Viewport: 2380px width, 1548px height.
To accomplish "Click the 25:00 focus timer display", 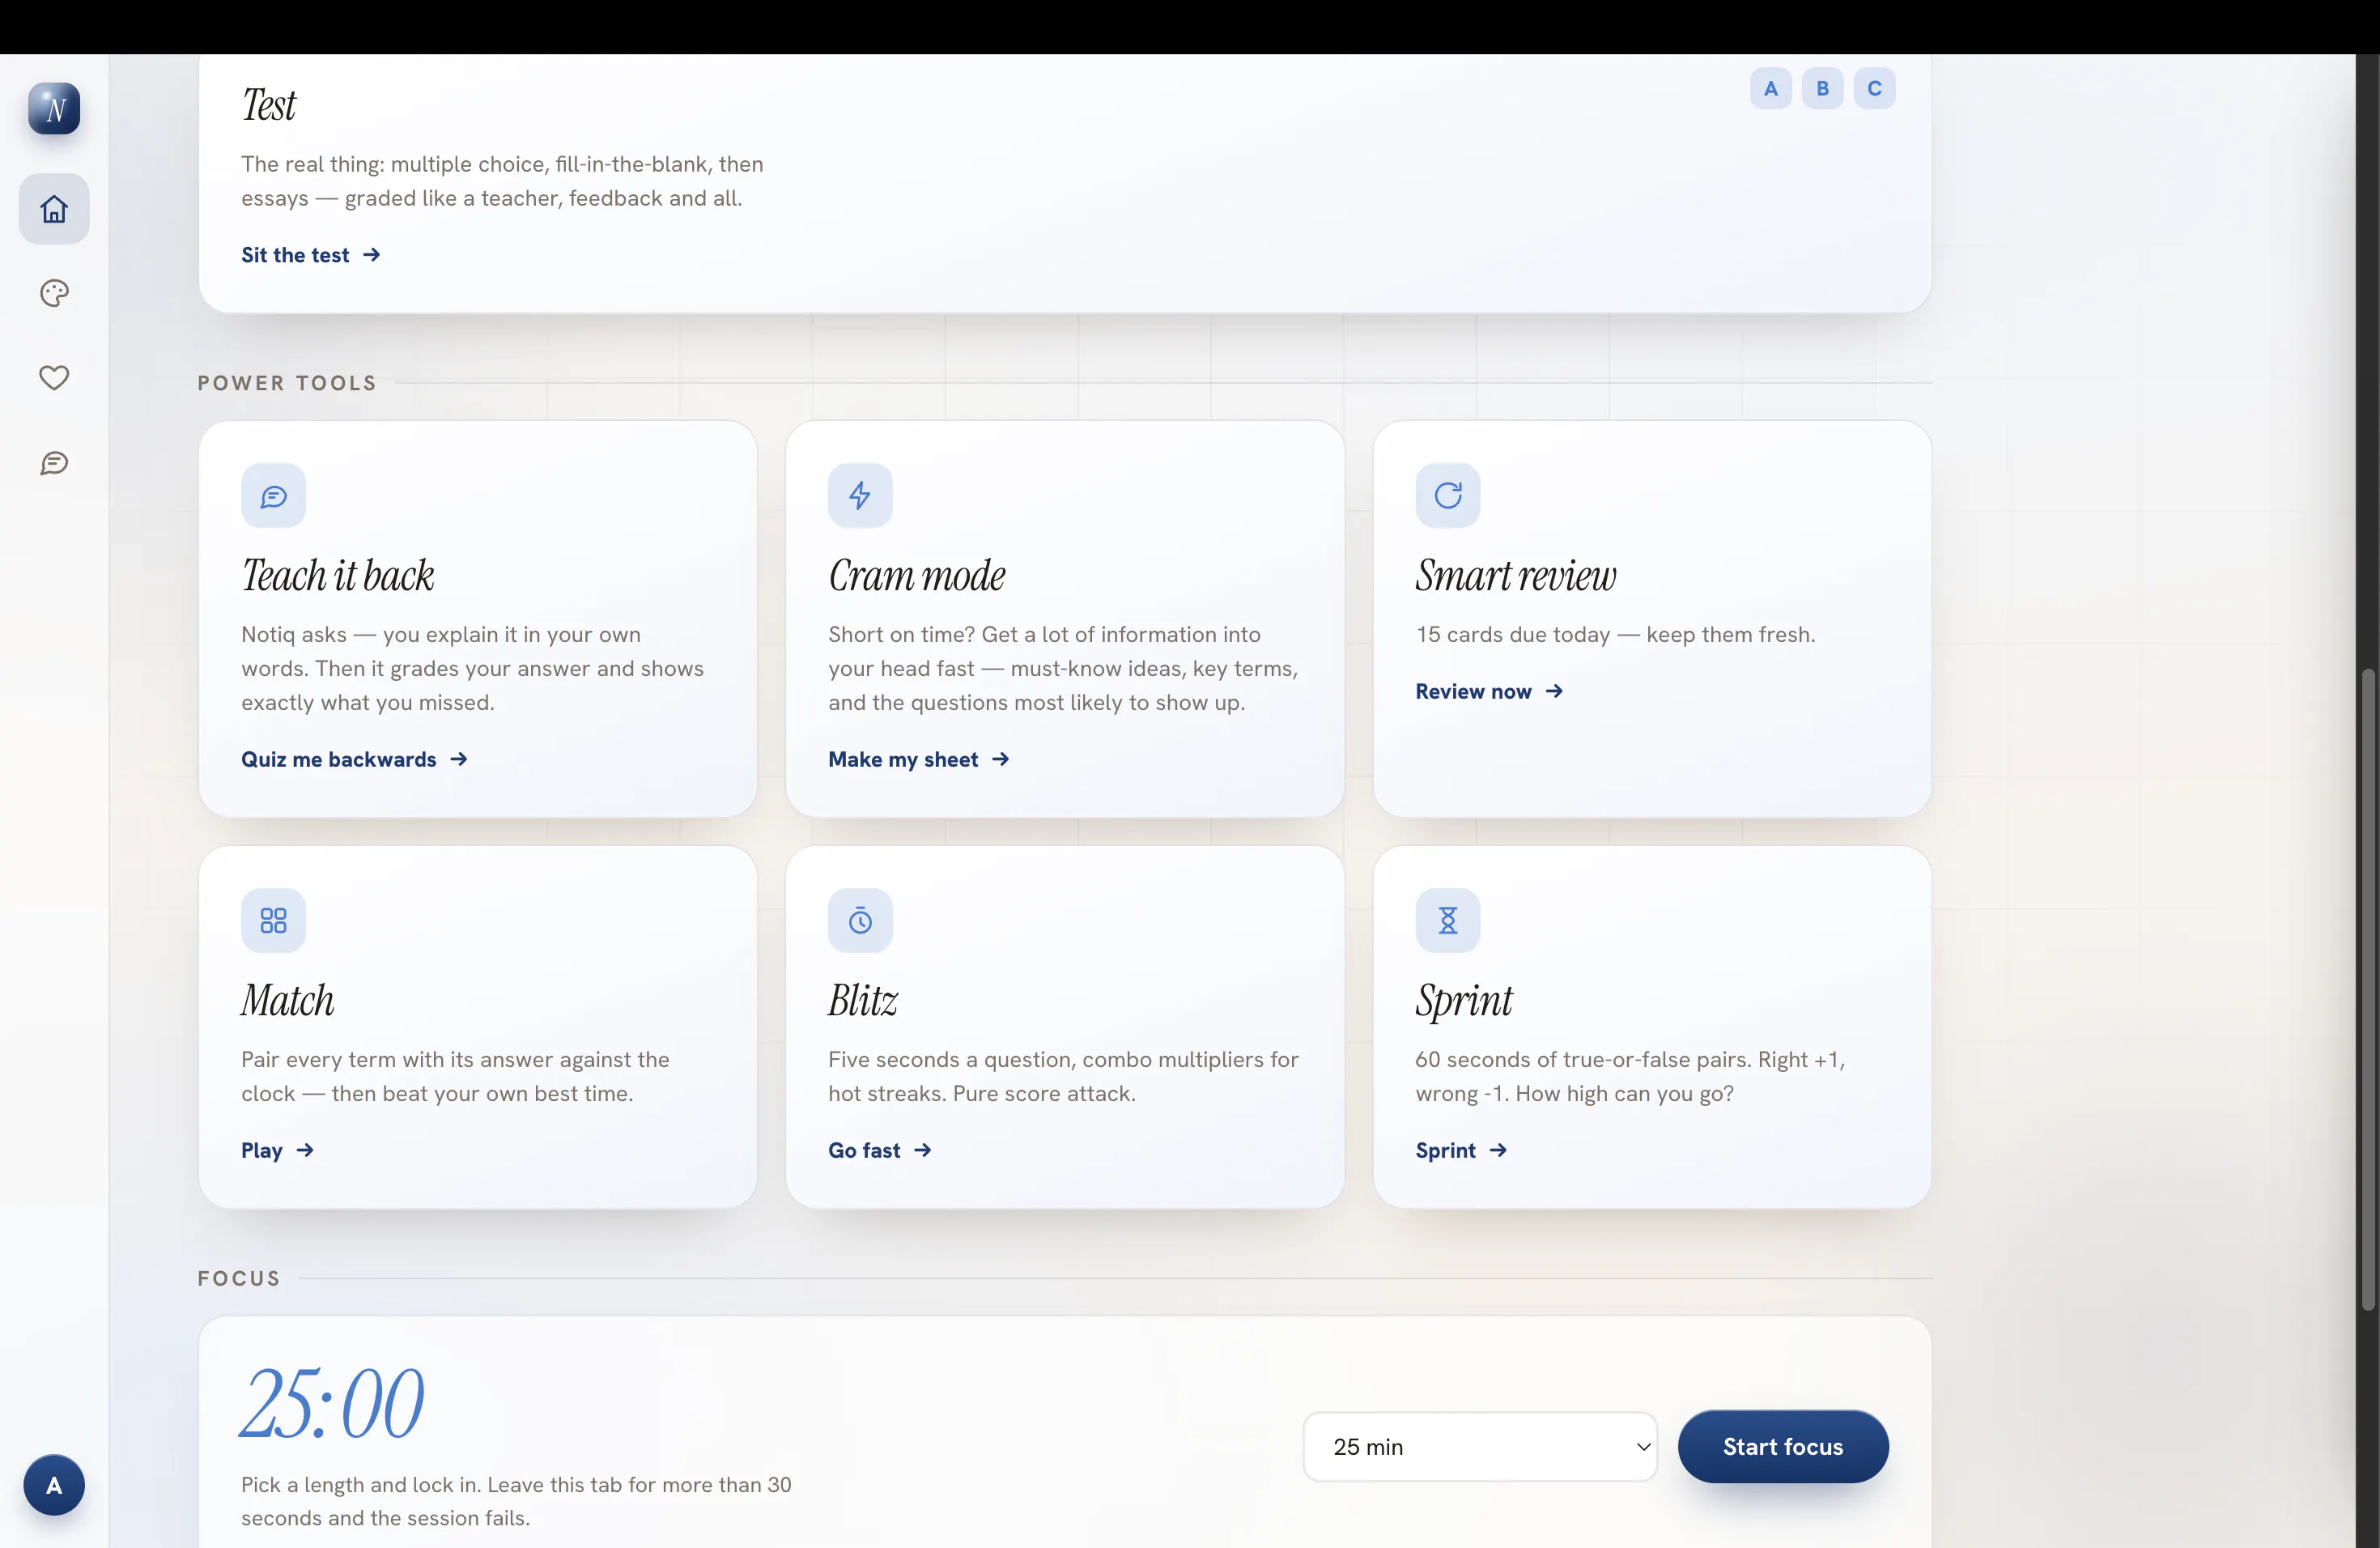I will tap(332, 1403).
